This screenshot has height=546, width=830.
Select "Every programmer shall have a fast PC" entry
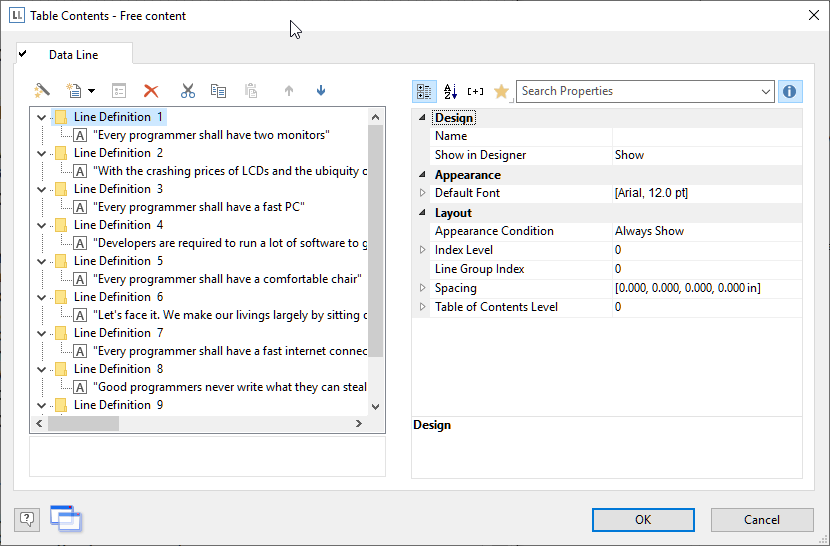199,207
